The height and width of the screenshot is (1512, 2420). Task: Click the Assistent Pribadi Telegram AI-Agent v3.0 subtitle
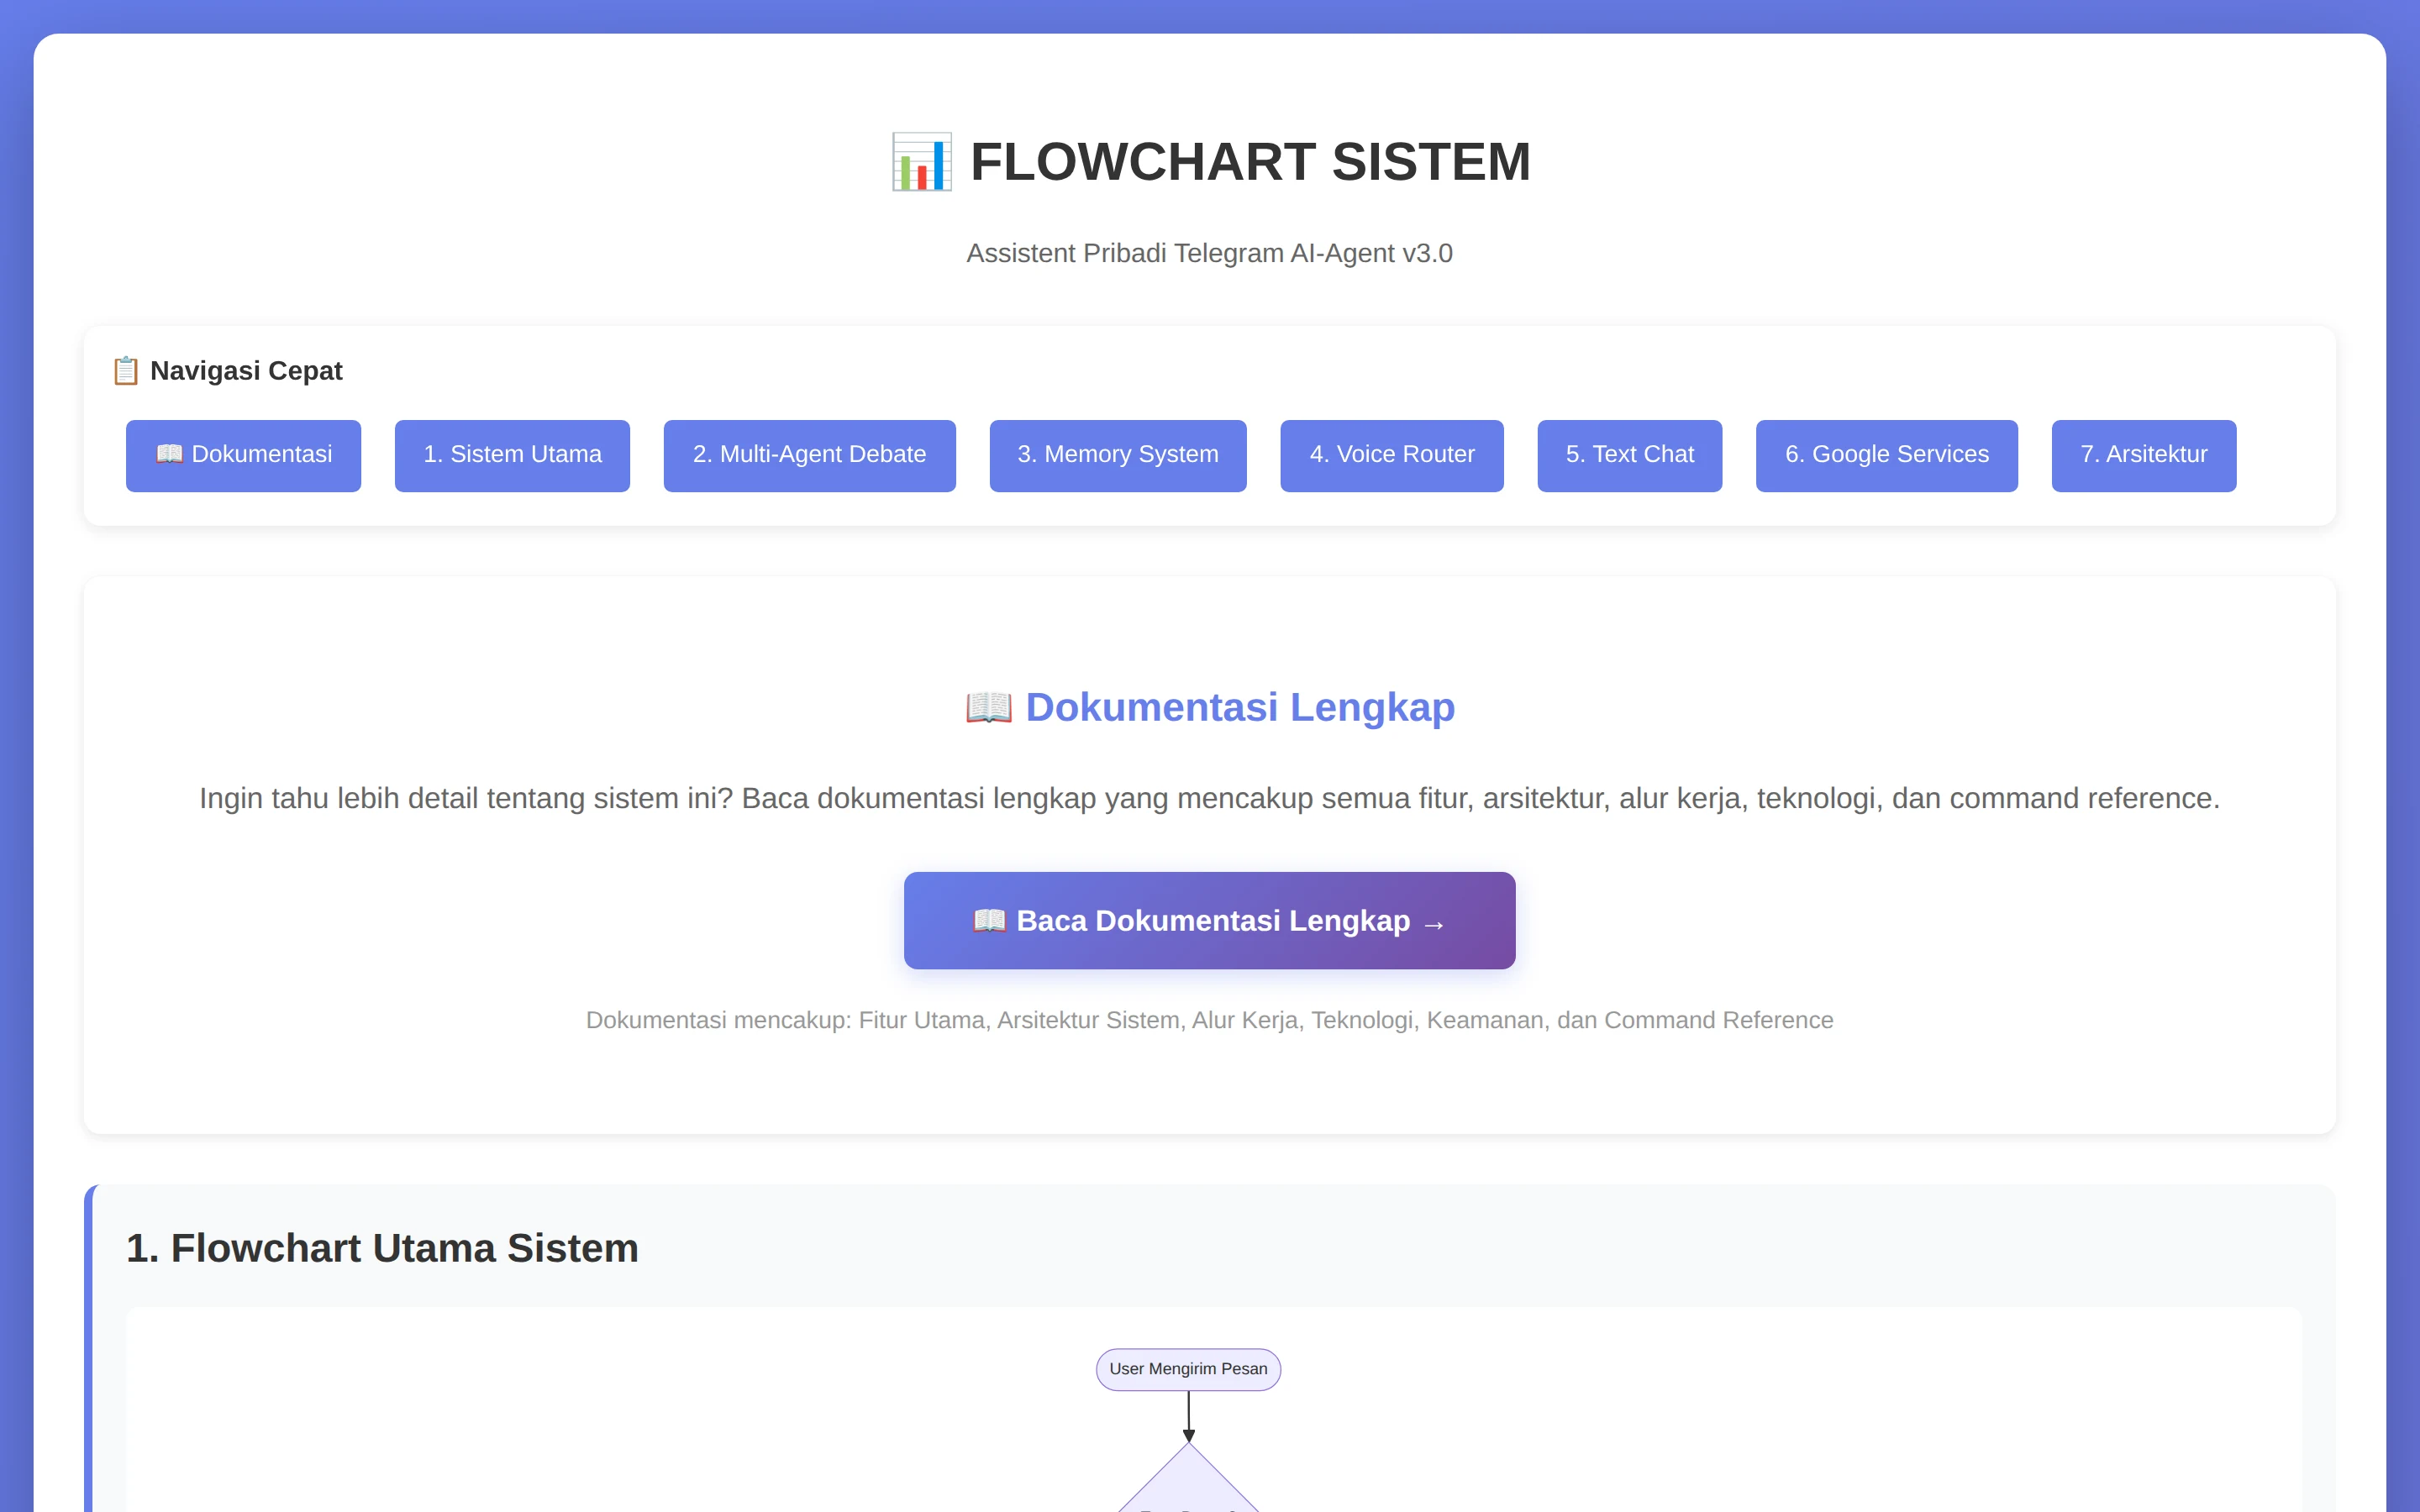(1210, 253)
